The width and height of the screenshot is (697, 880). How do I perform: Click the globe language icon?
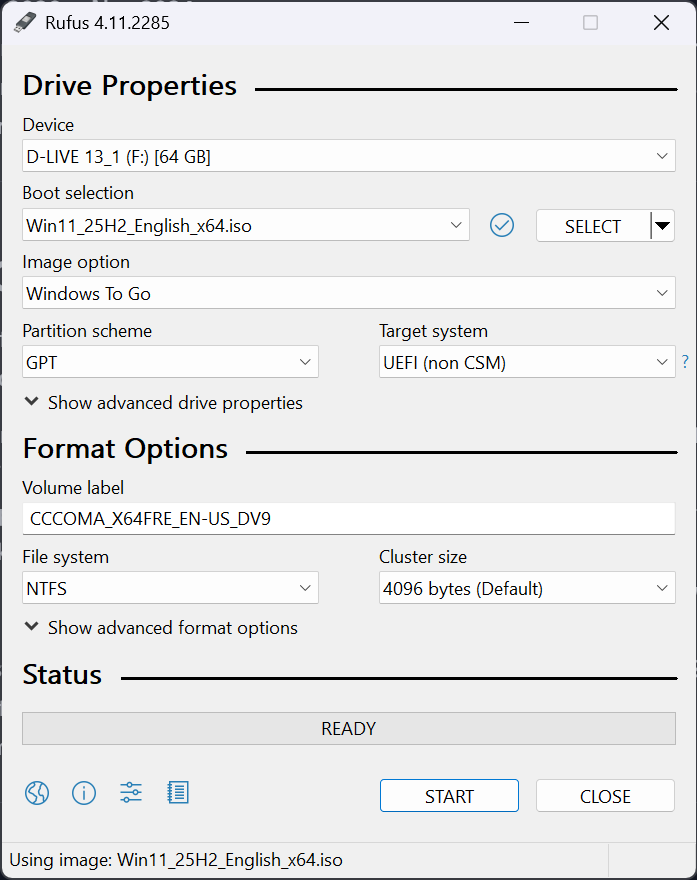tap(37, 794)
